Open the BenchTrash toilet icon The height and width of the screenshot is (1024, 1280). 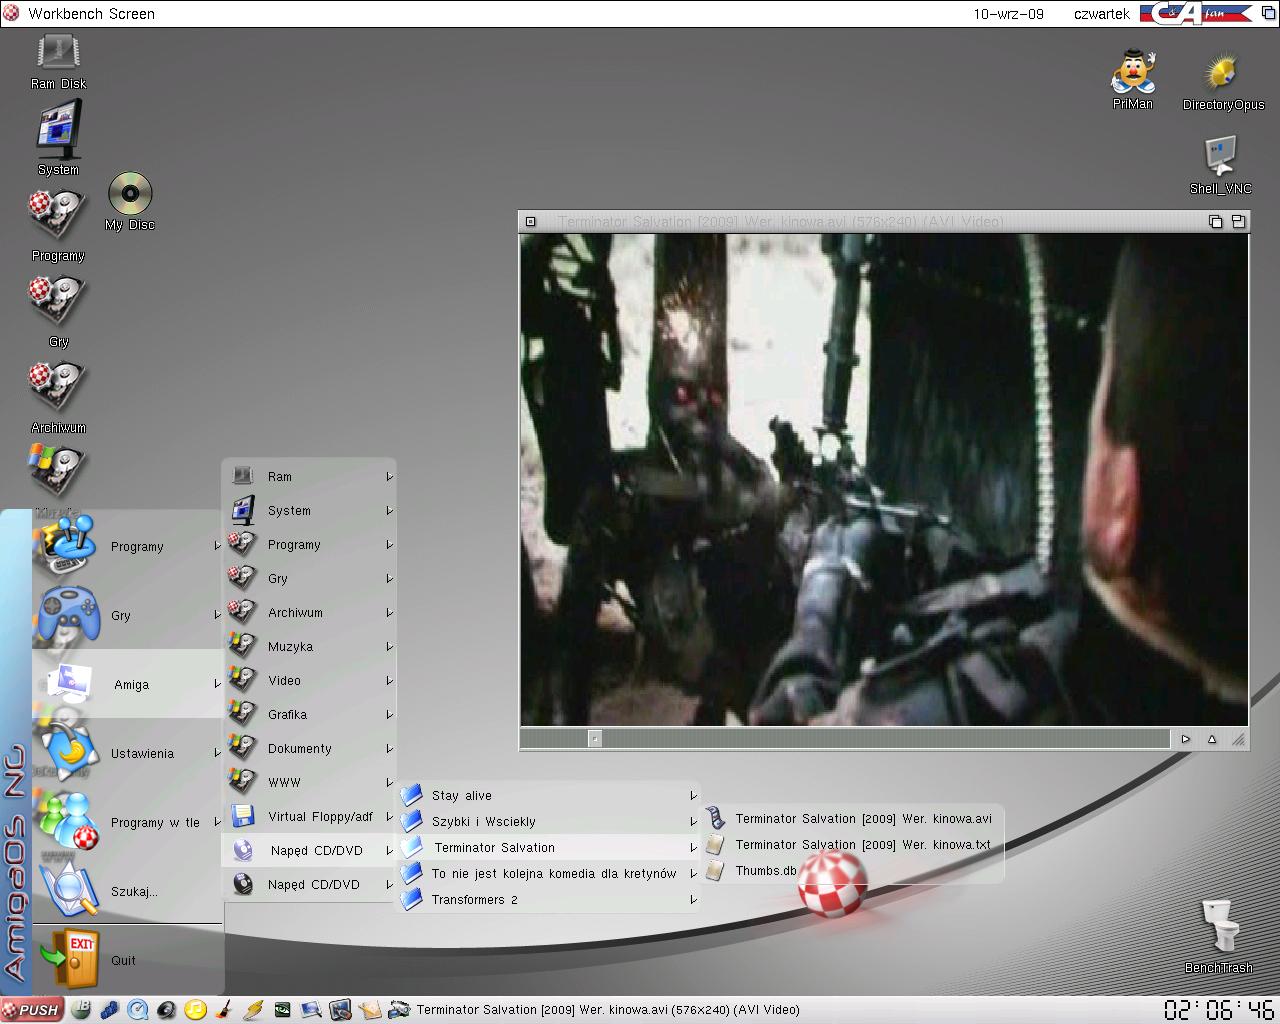pyautogui.click(x=1218, y=936)
